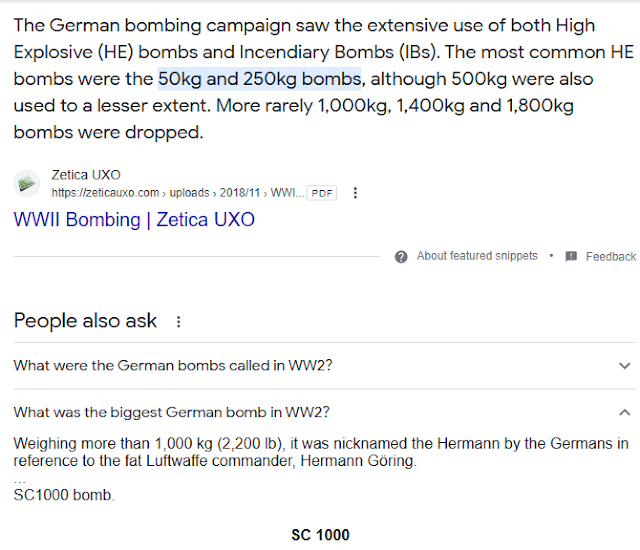Open the People also ask options dots
Screen dimensions: 640x550
coord(179,321)
